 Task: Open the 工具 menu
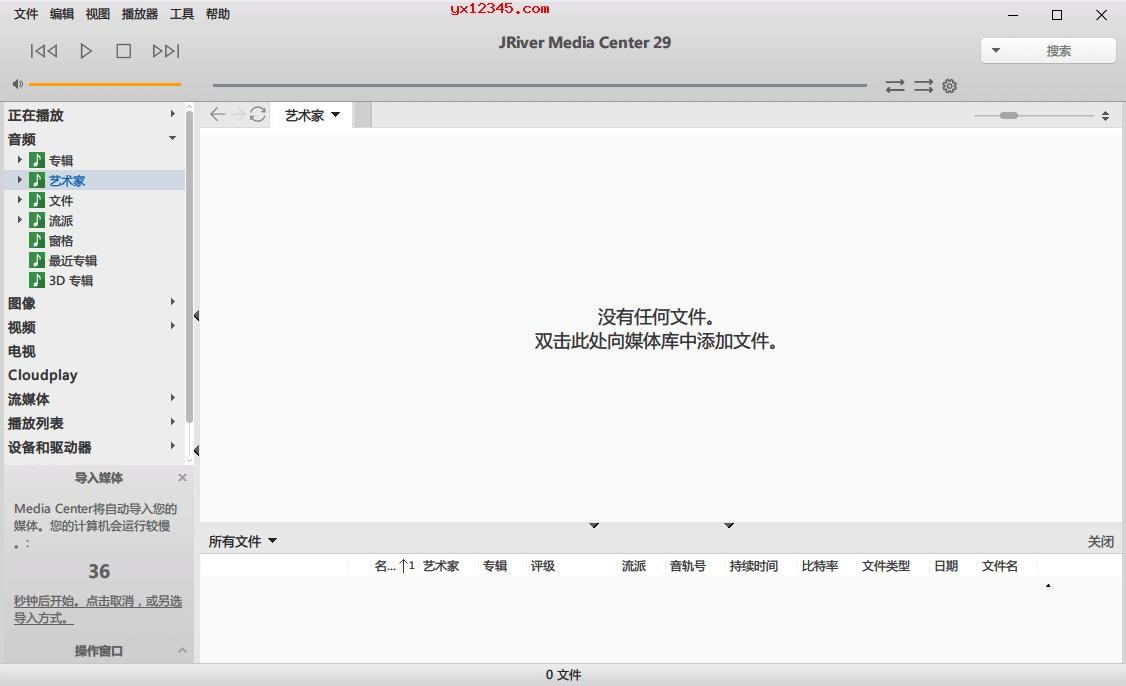pyautogui.click(x=182, y=14)
